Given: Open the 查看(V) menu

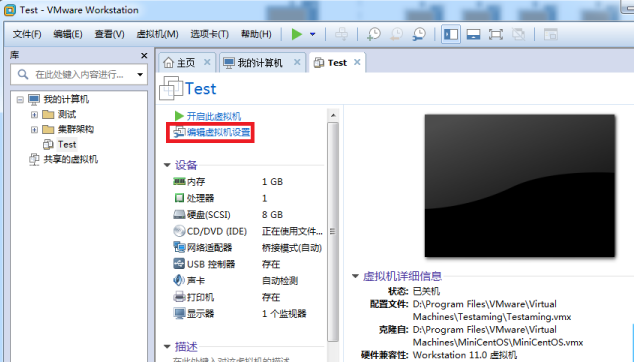Looking at the screenshot, I should click(x=110, y=34).
